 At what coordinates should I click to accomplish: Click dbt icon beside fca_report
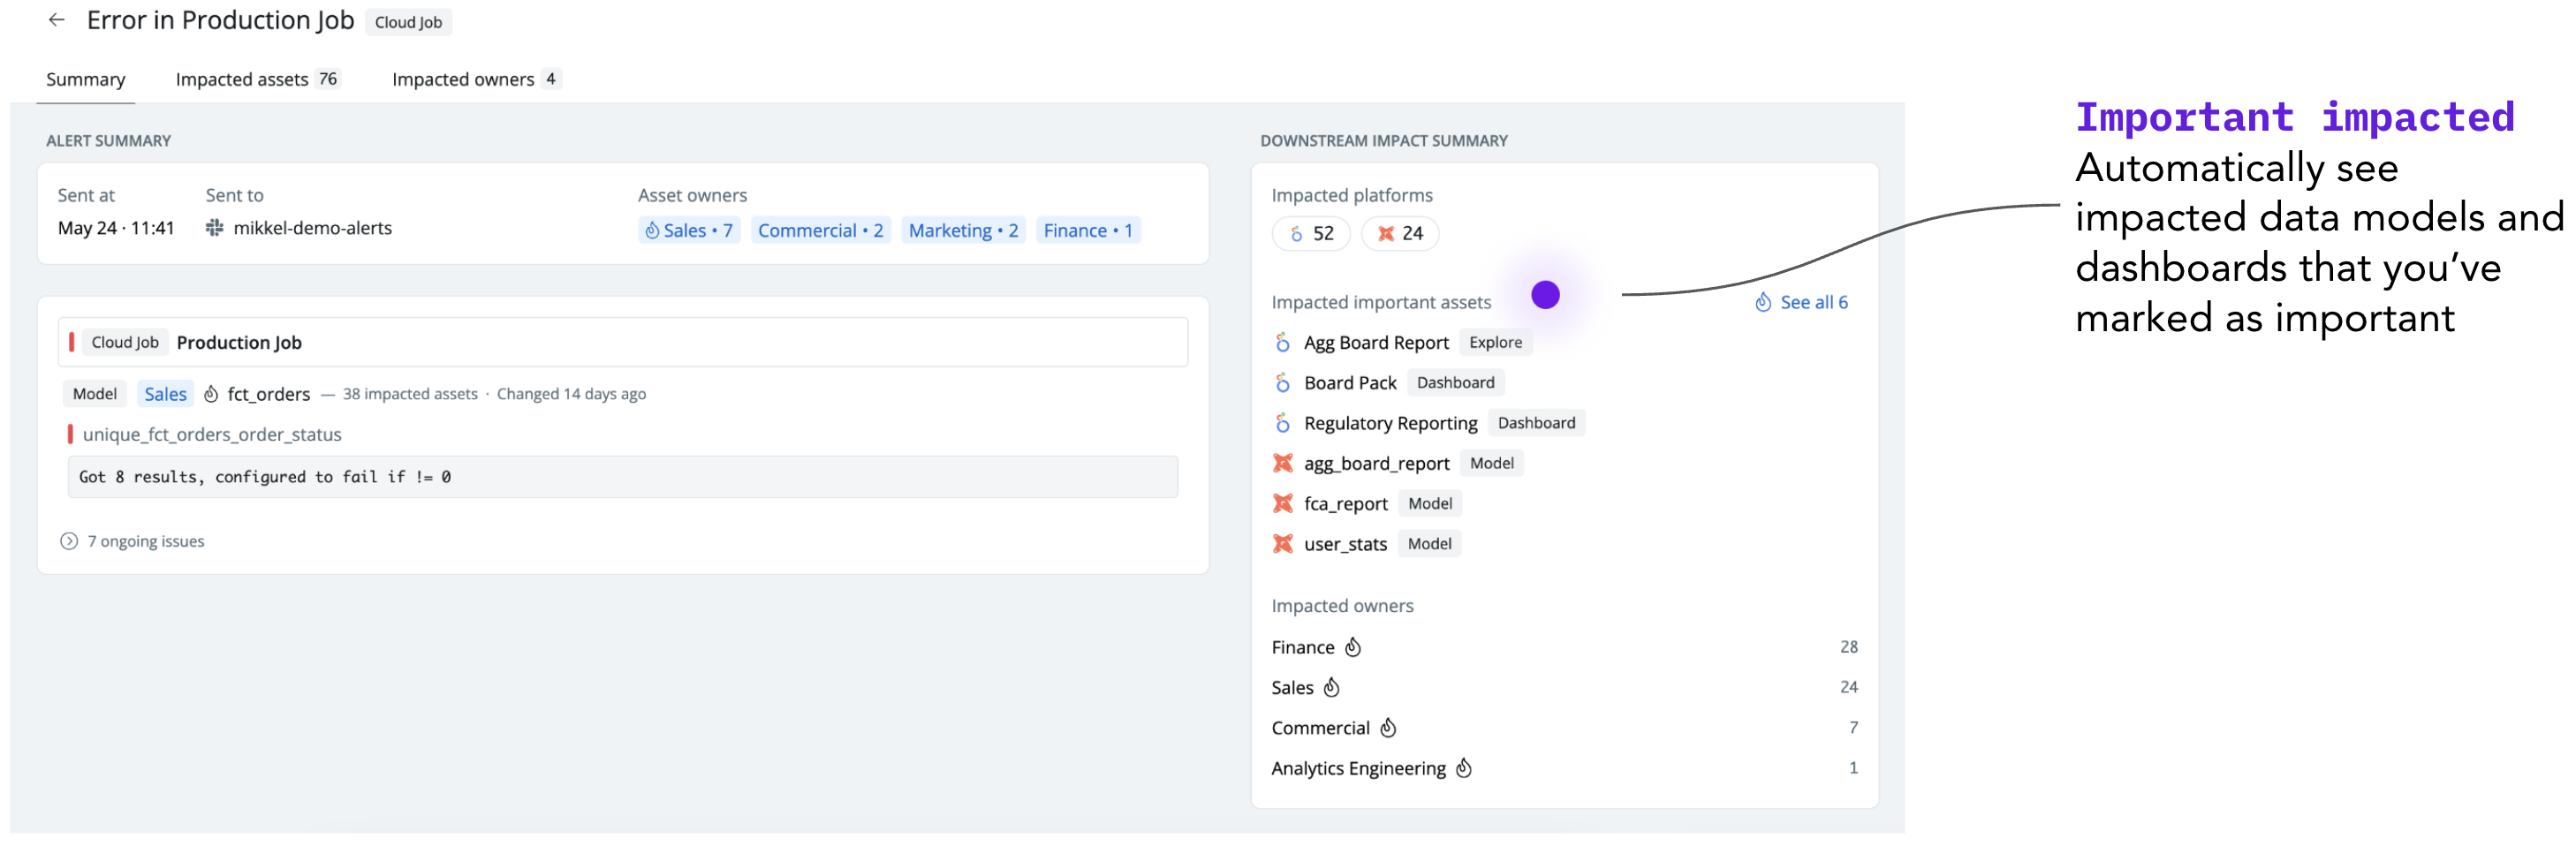click(x=1283, y=503)
